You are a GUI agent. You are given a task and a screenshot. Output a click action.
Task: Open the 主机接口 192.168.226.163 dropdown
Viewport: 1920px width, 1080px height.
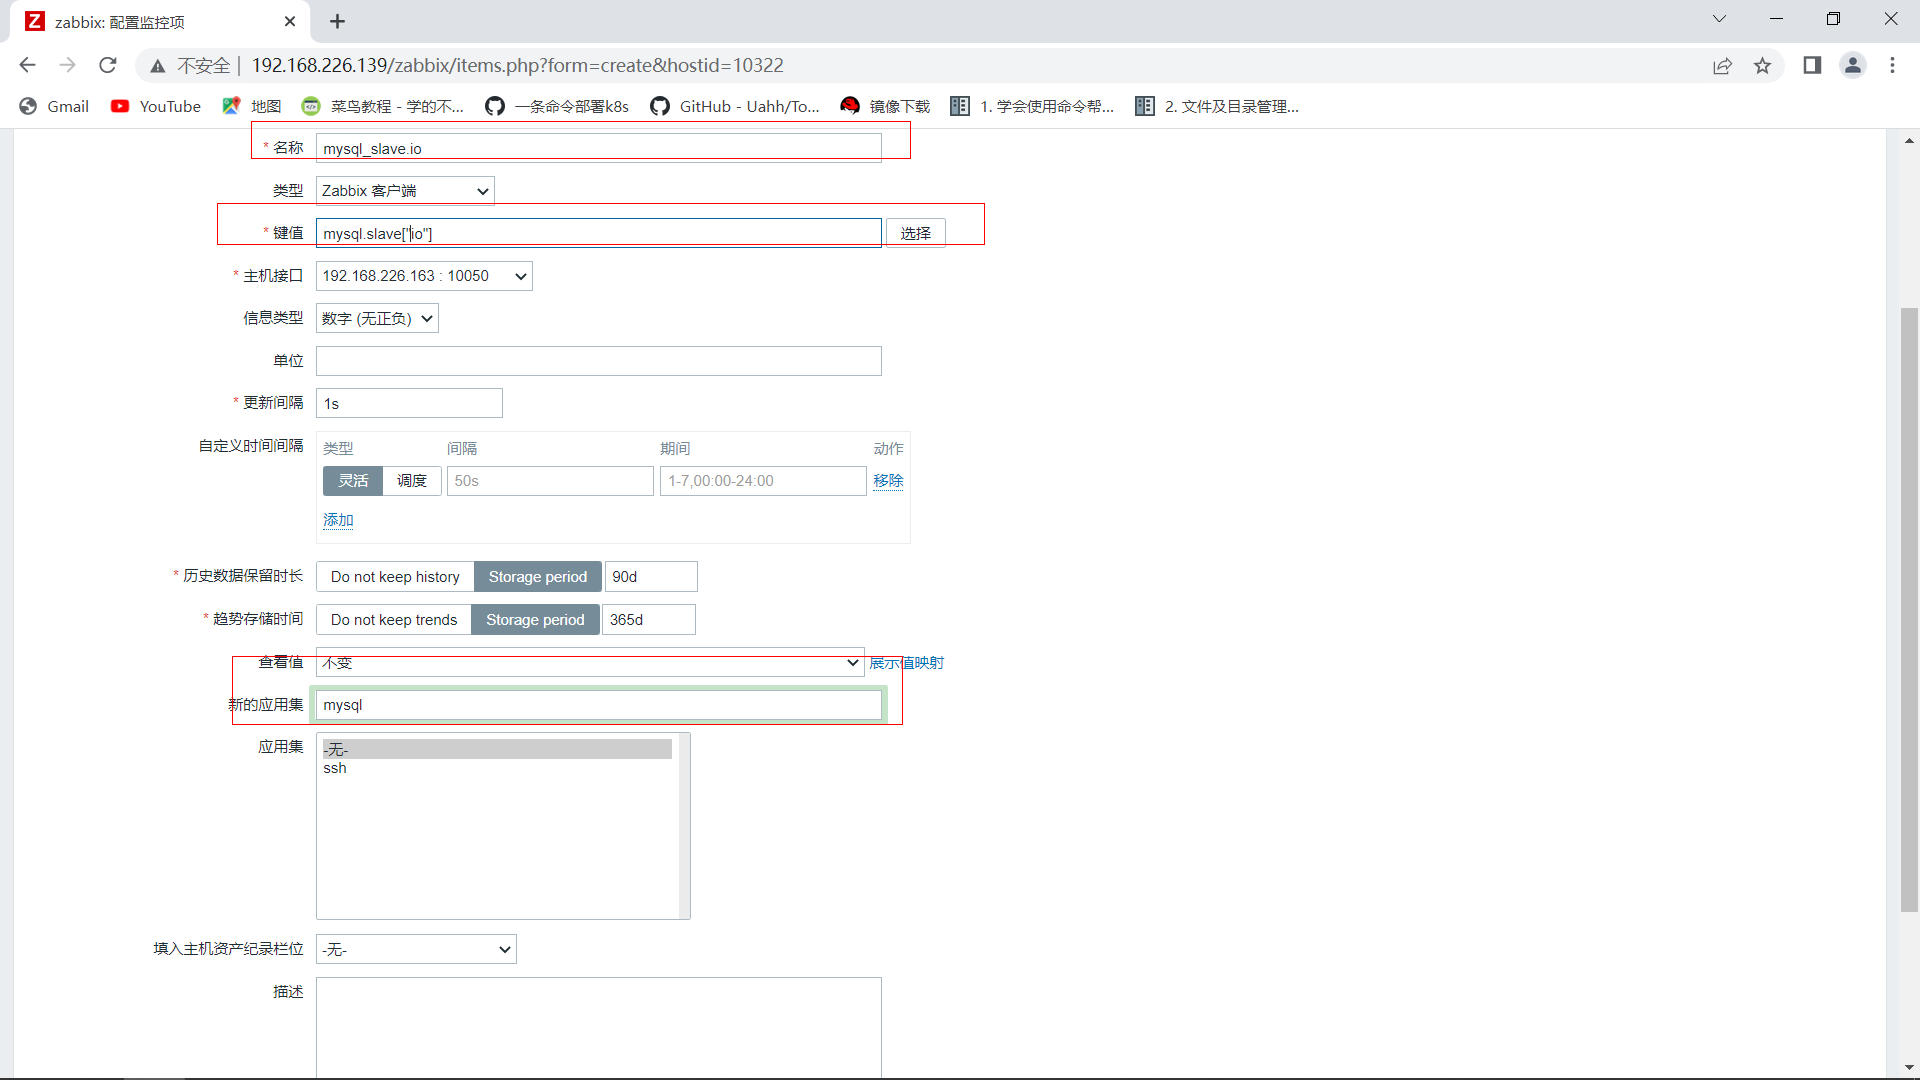(424, 276)
